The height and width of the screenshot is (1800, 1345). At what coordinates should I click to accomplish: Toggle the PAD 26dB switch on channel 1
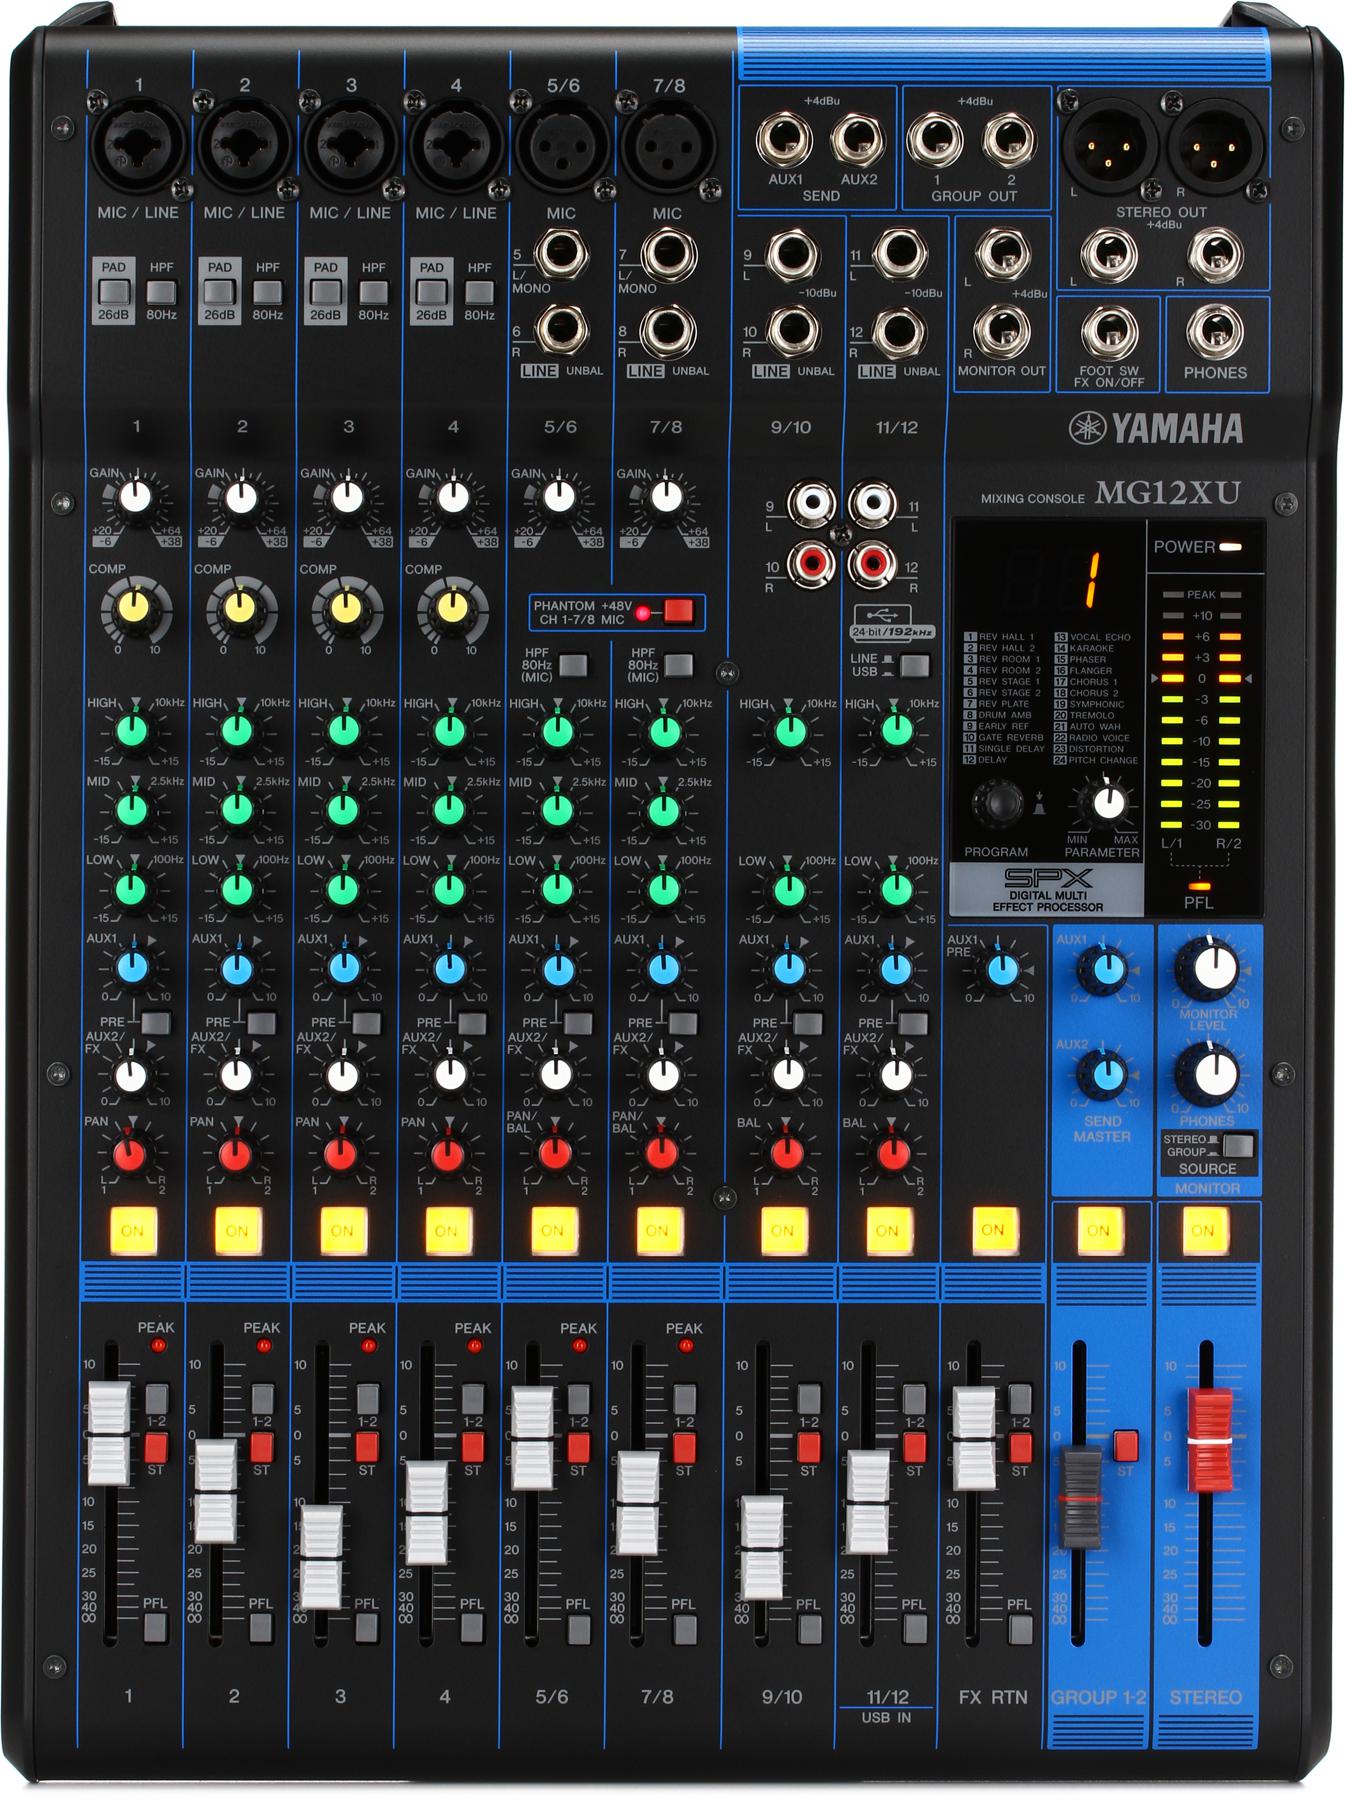tap(114, 292)
